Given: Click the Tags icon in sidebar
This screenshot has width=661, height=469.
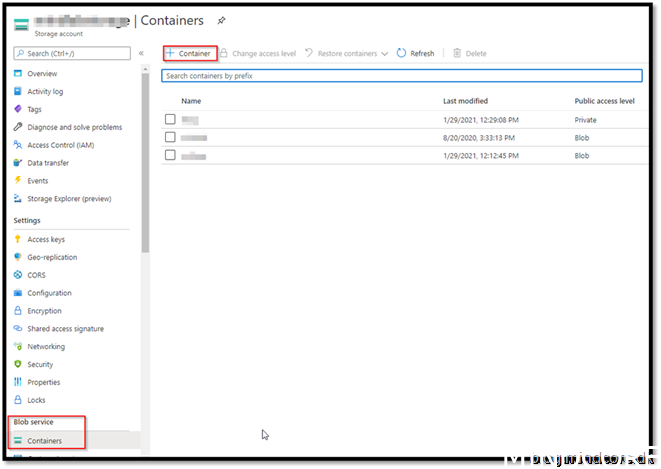Looking at the screenshot, I should [17, 109].
